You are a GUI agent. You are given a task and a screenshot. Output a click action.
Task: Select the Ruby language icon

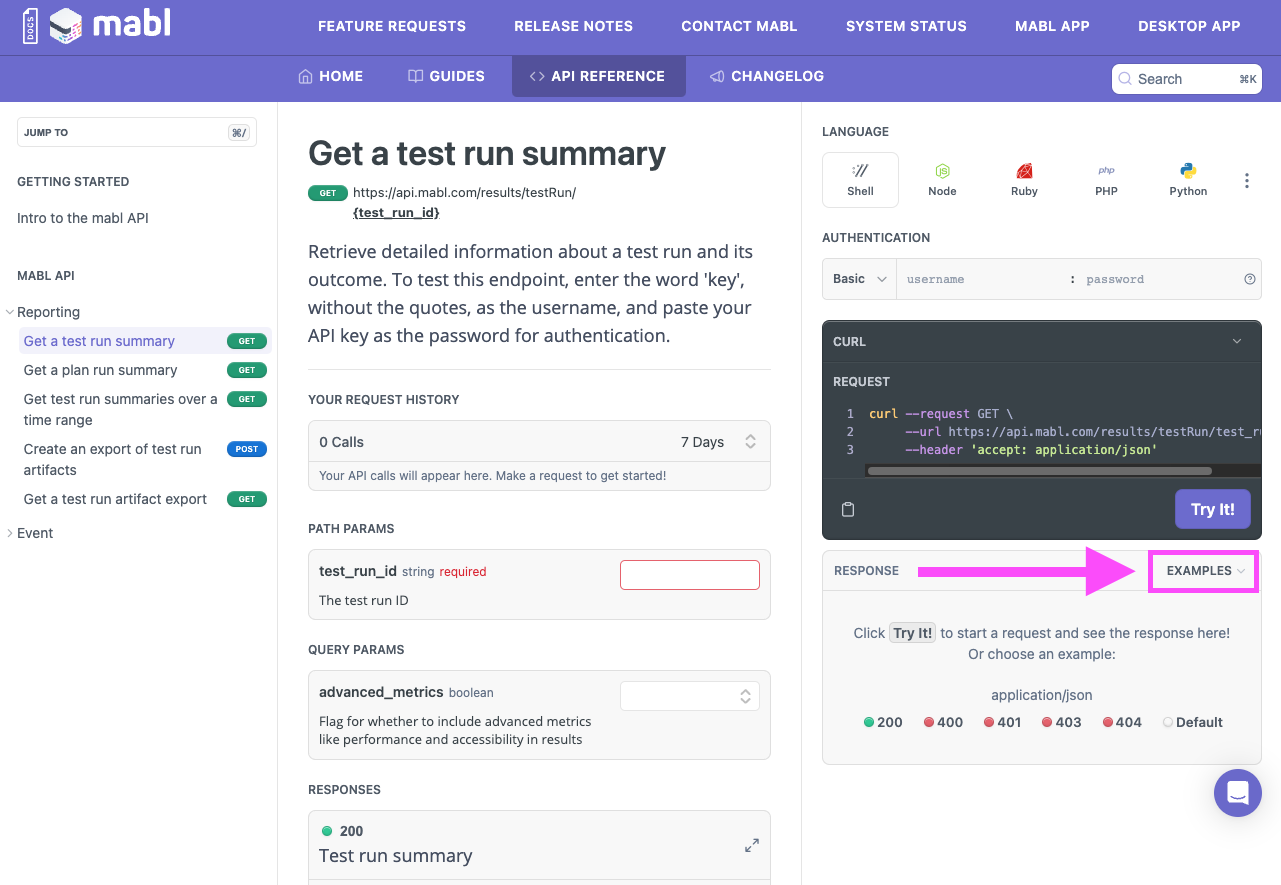point(1024,180)
